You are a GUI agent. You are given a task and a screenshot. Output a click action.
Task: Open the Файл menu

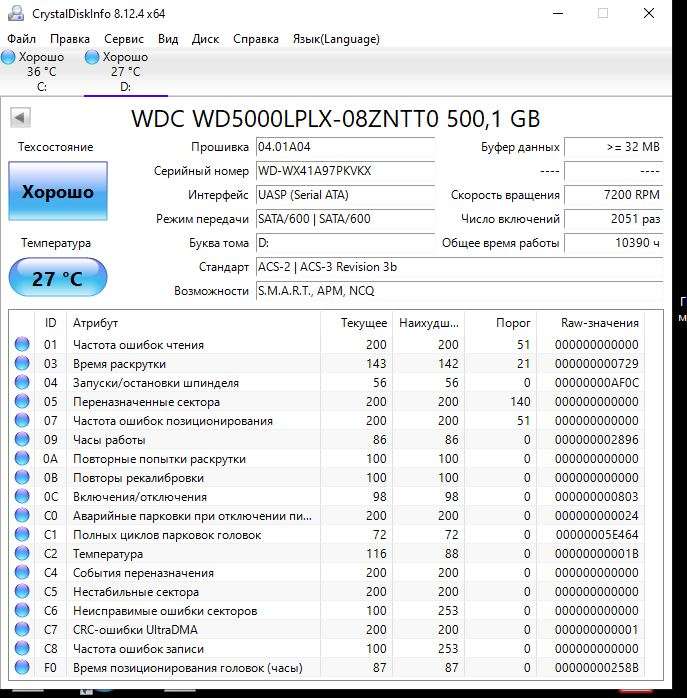(x=21, y=39)
